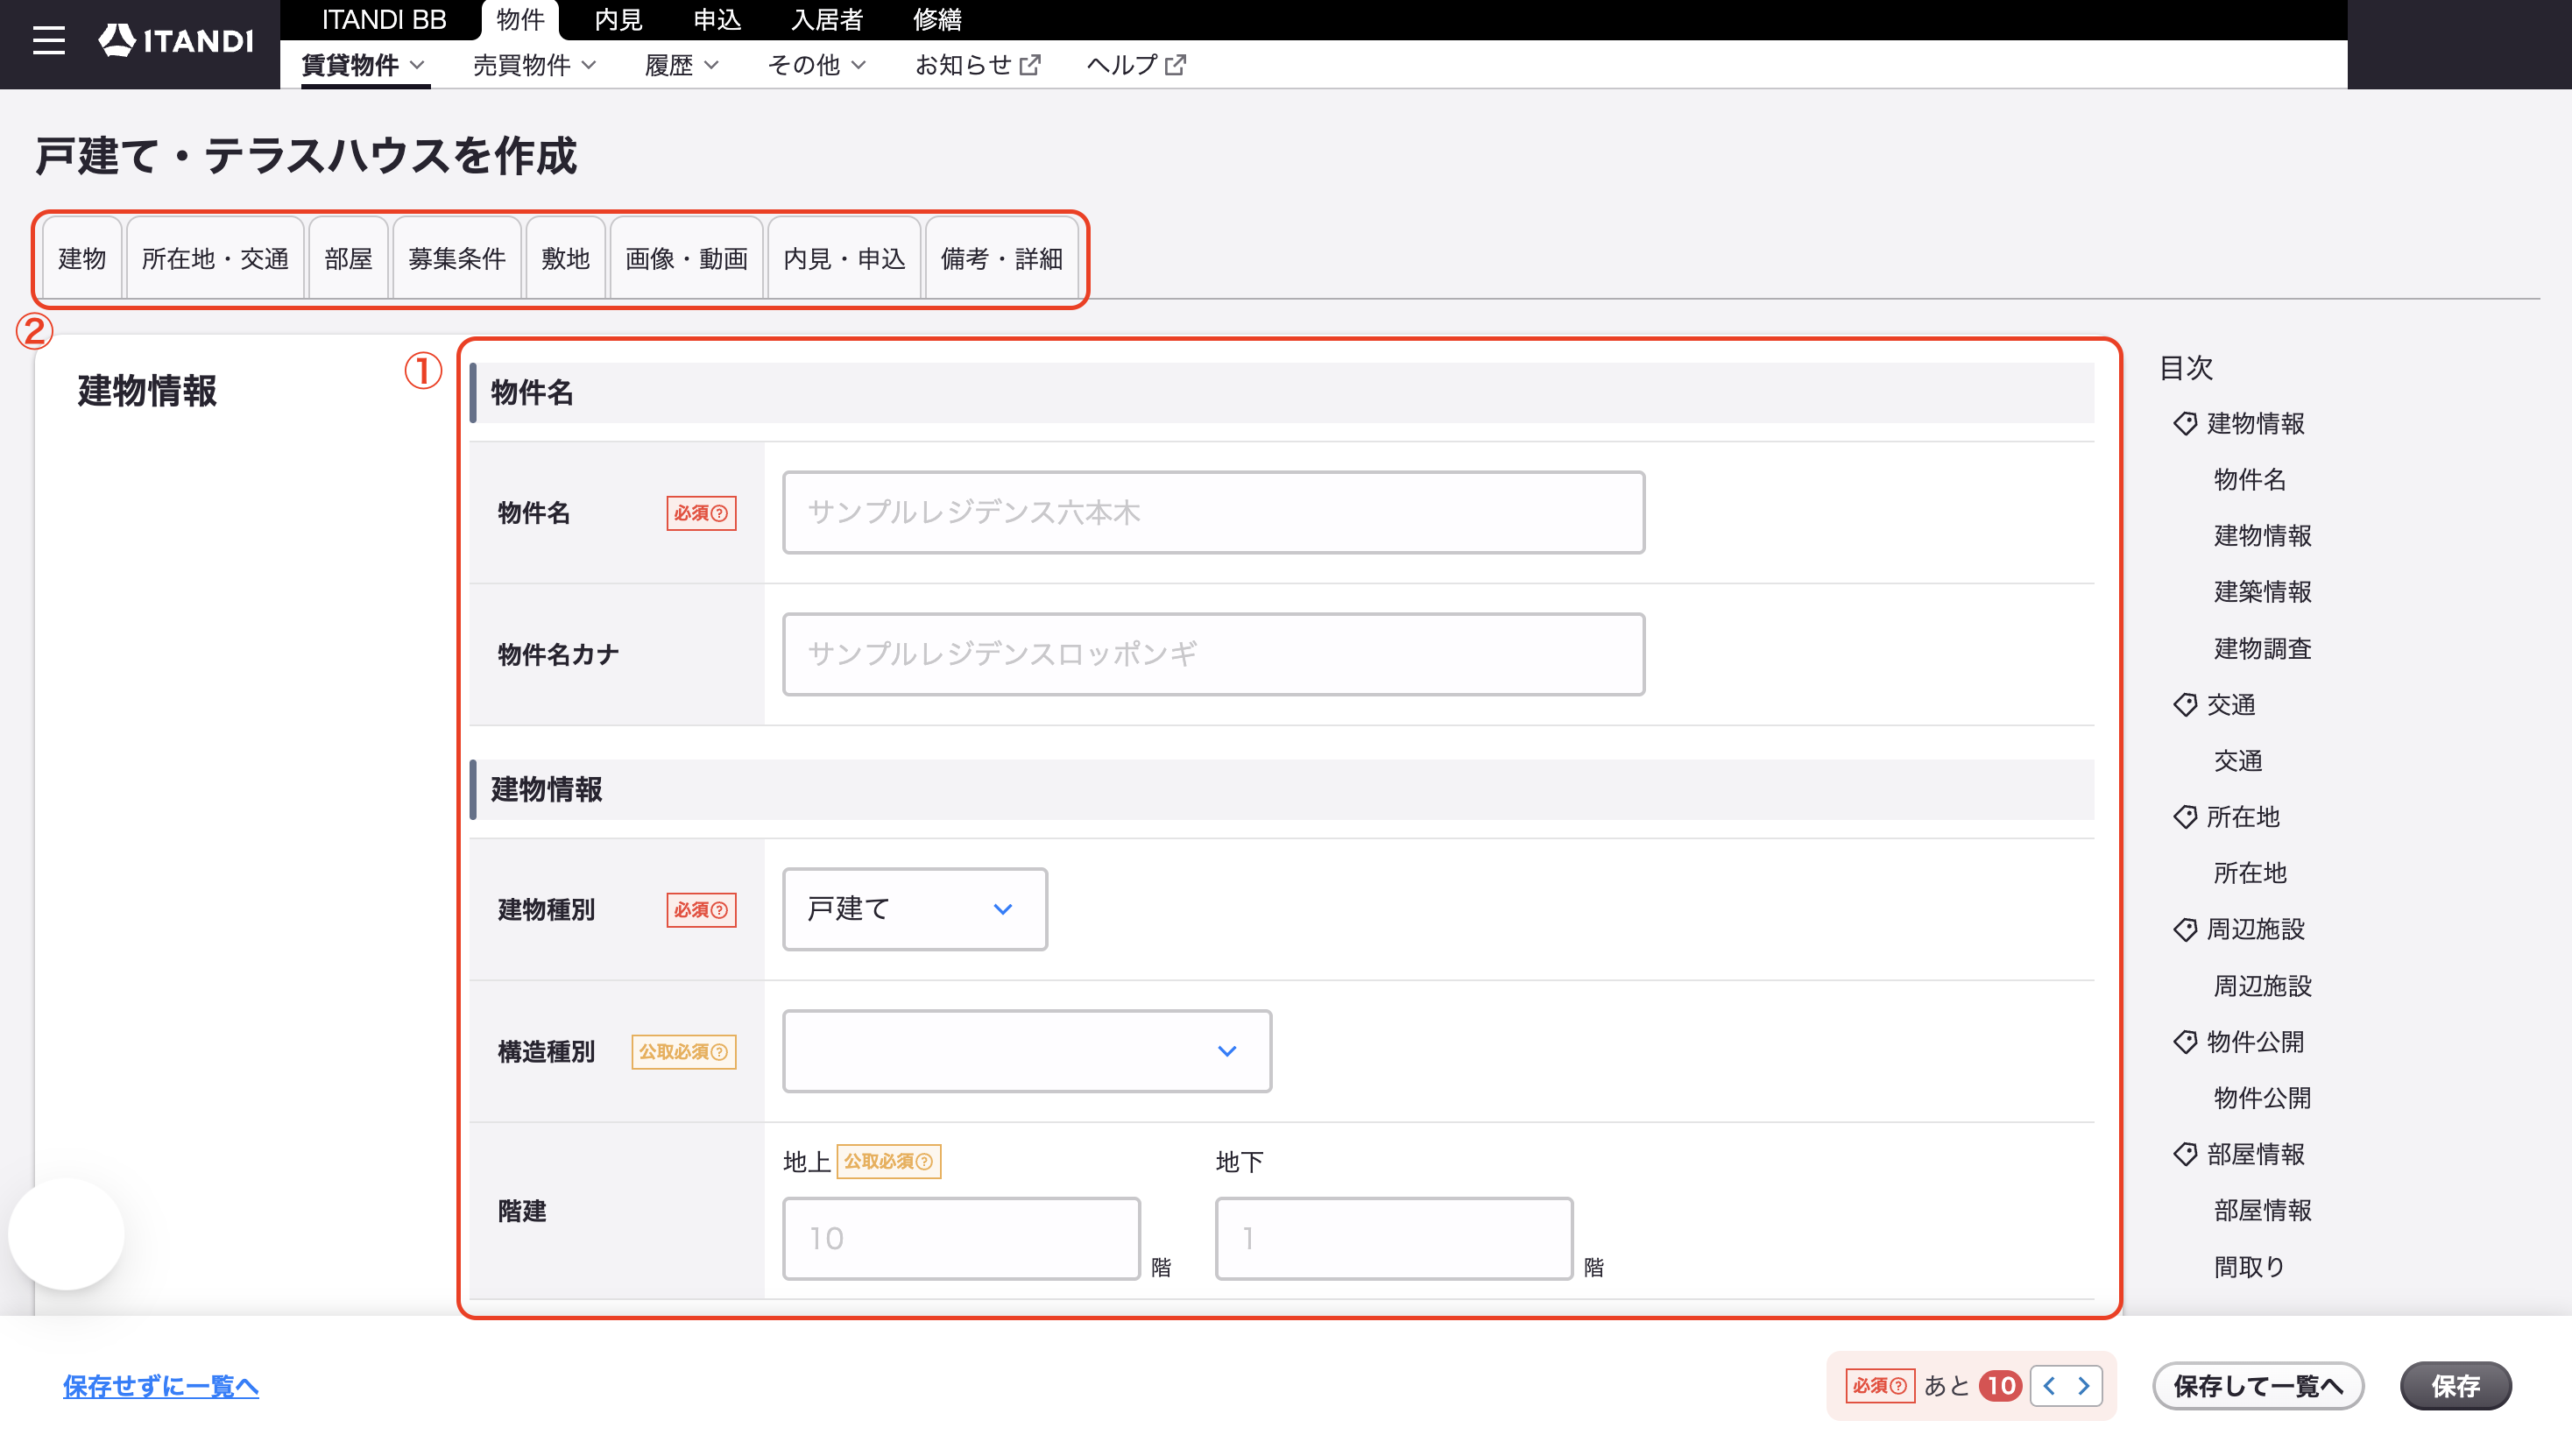Image resolution: width=2572 pixels, height=1456 pixels.
Task: Click the 必須 badge in the footer
Action: click(x=1880, y=1386)
